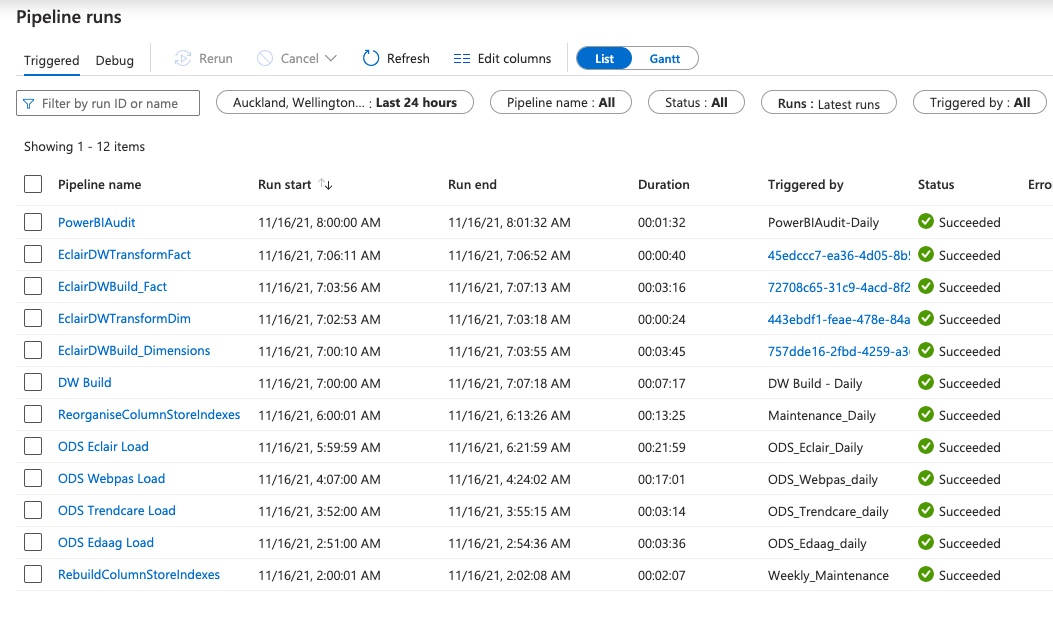Open the ODS Edaag Load pipeline link

(105, 543)
